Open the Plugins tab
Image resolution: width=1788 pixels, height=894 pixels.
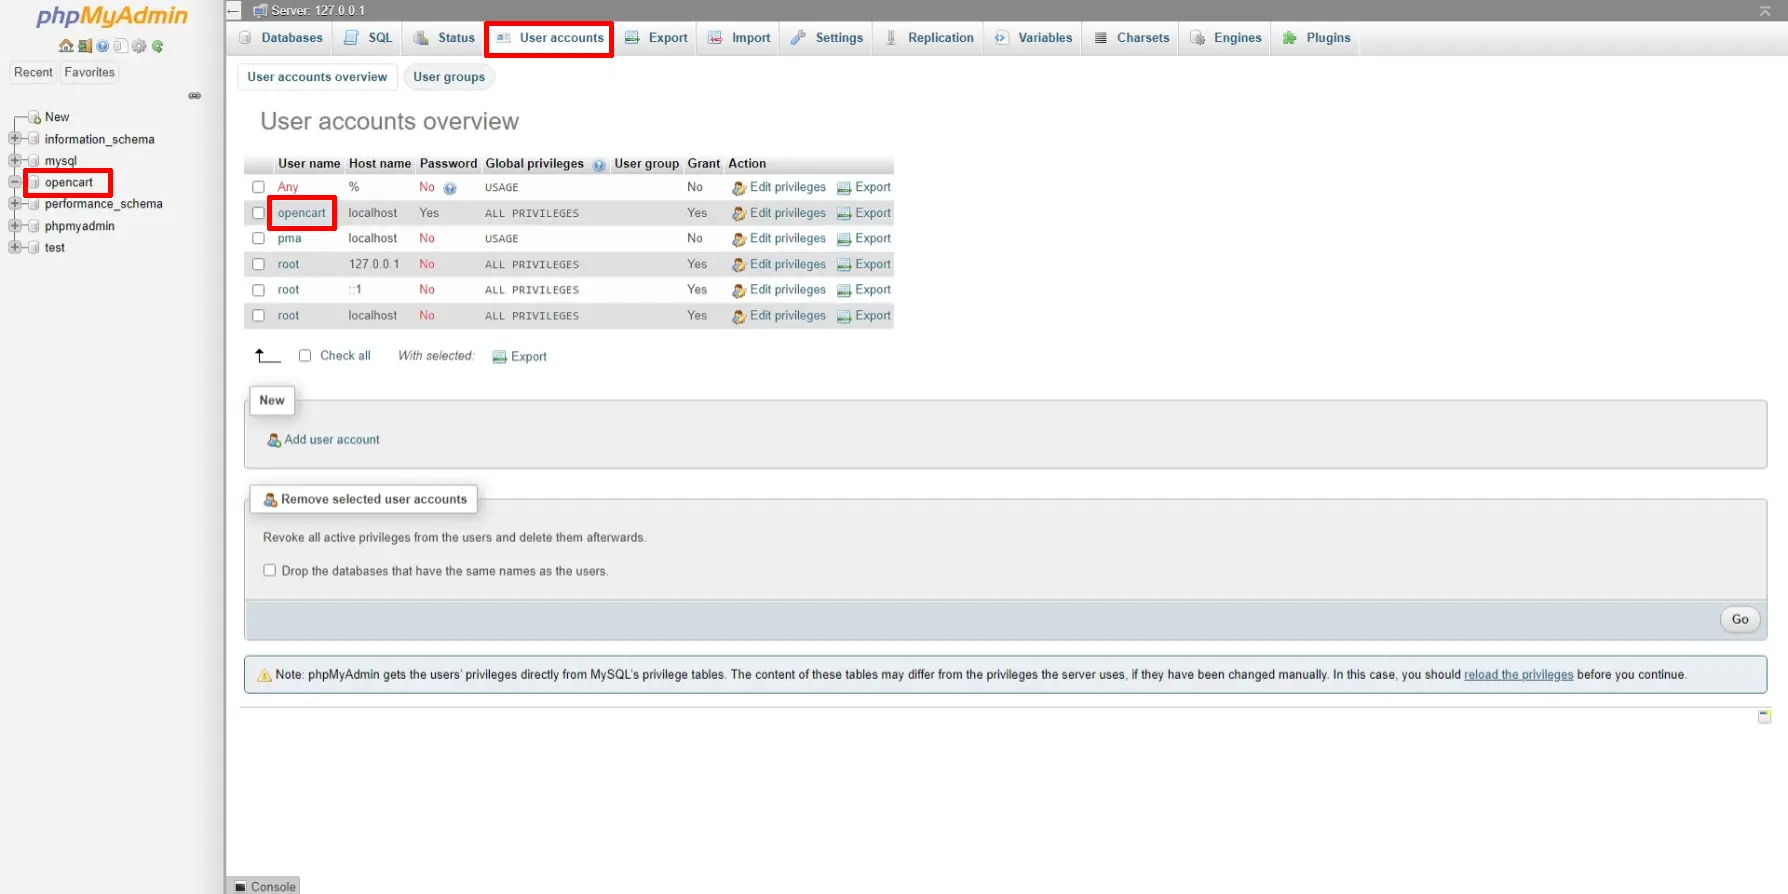click(1317, 38)
